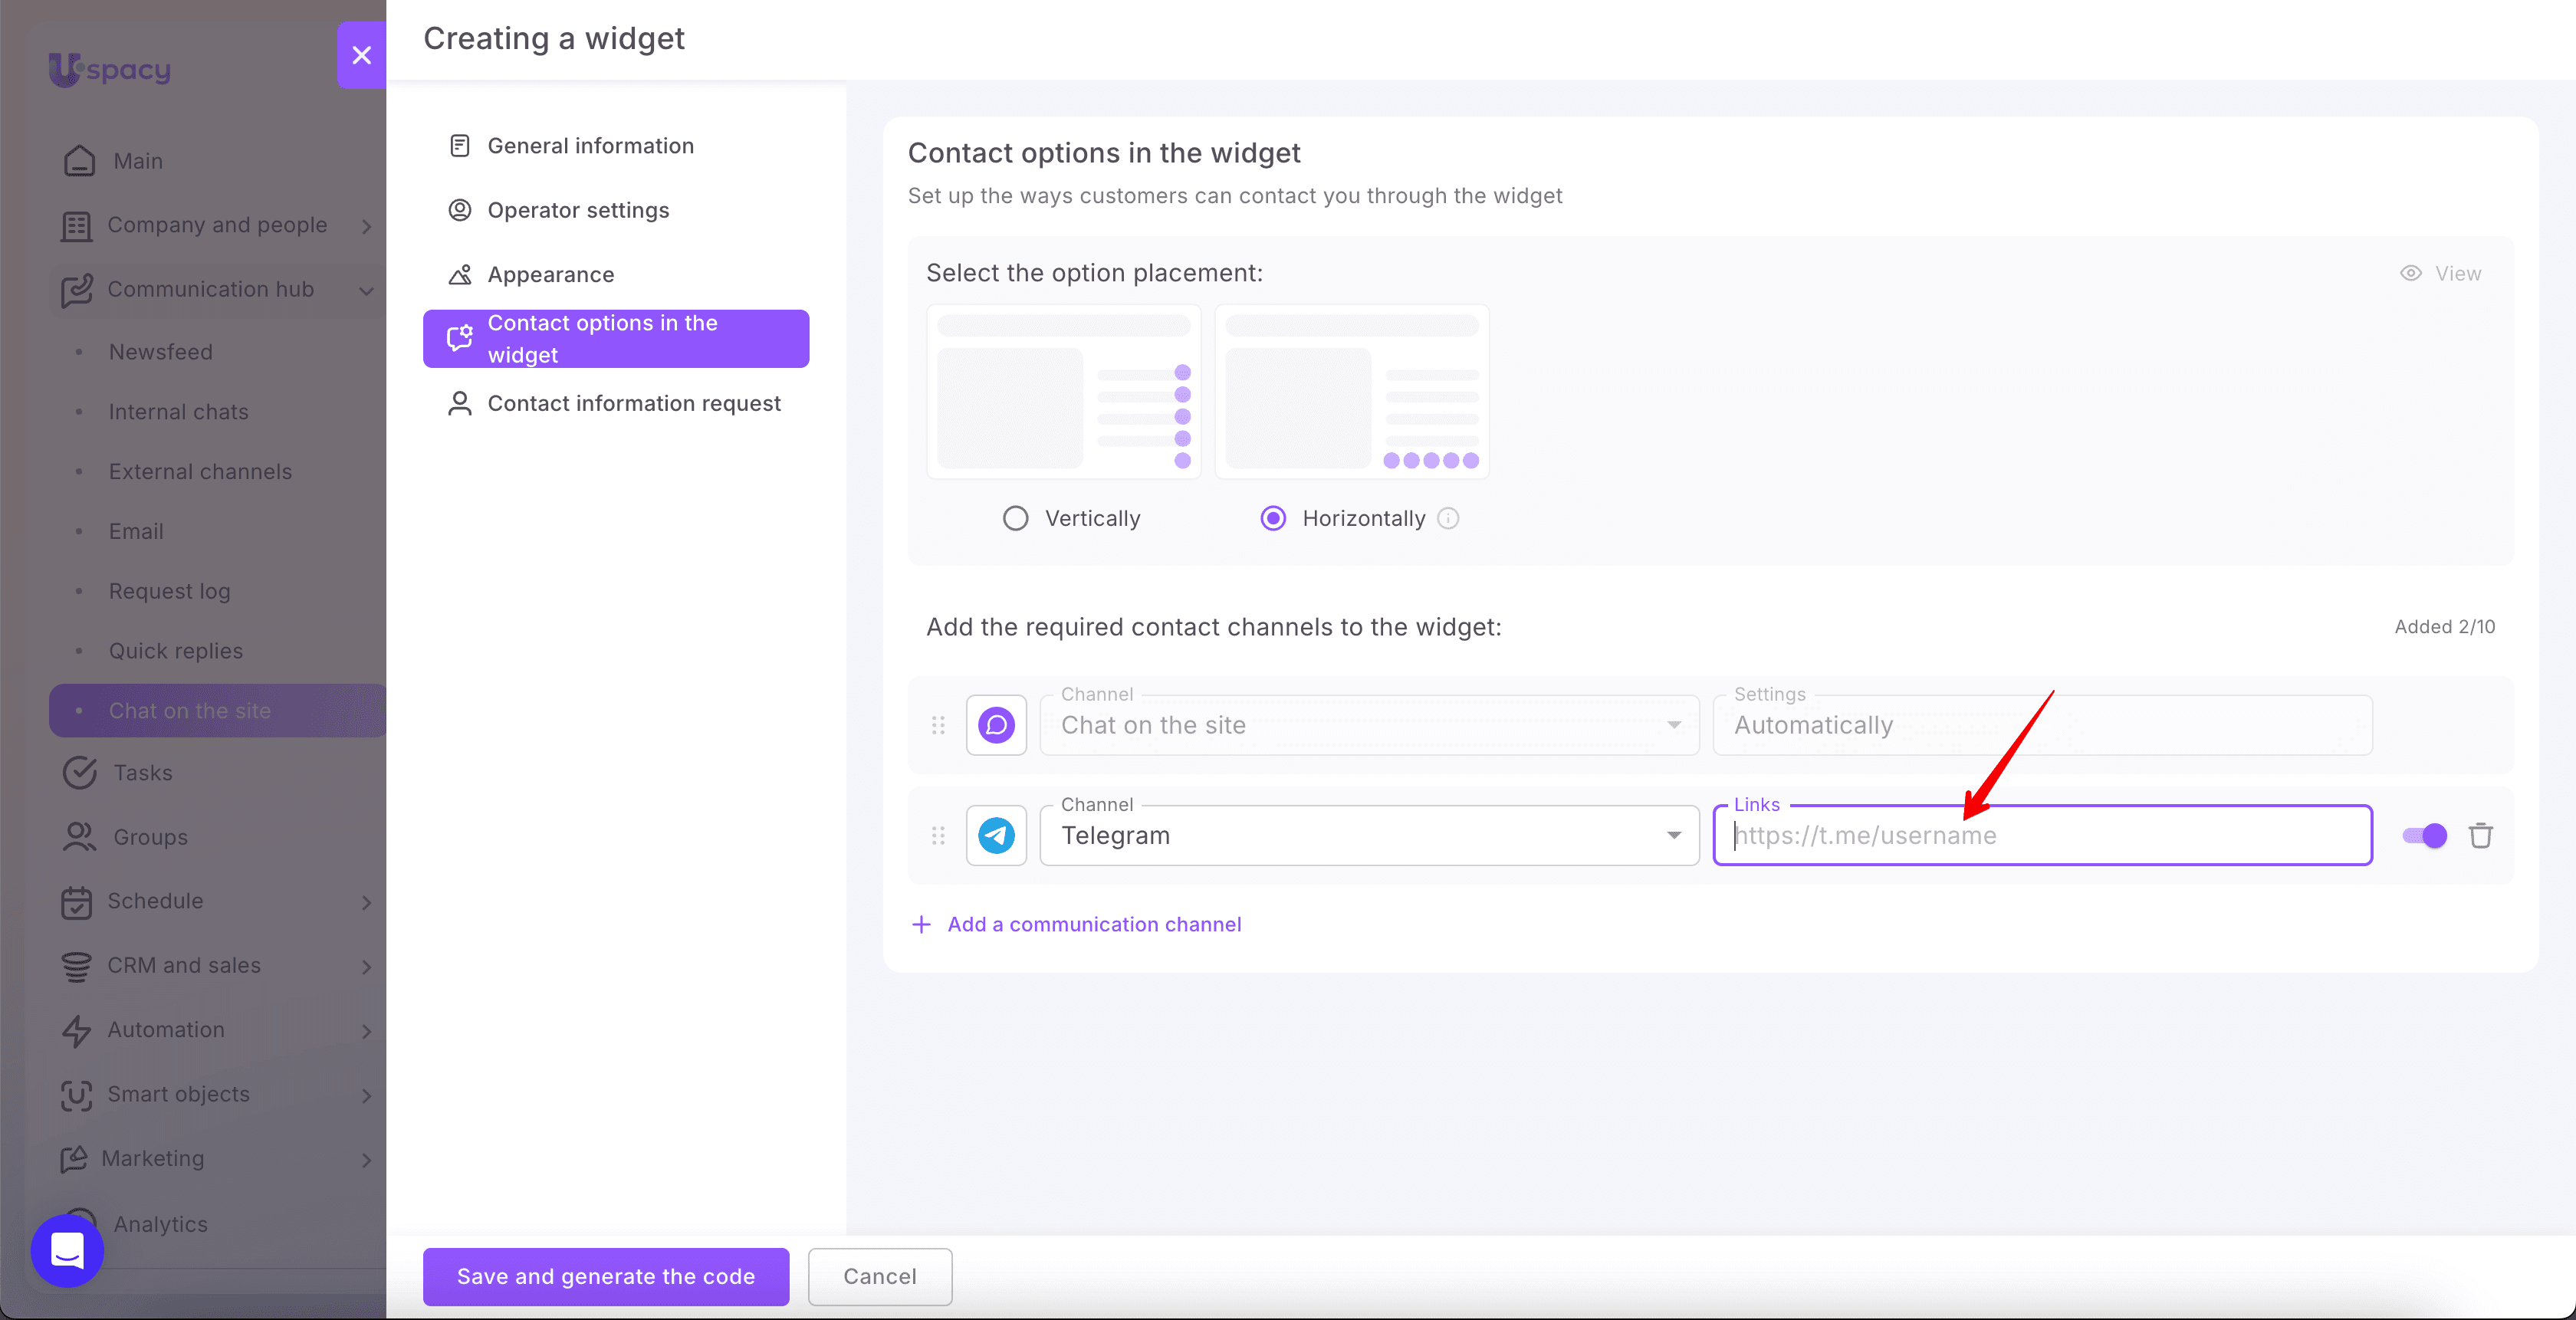Click Company and people building icon
The image size is (2576, 1320).
[76, 226]
